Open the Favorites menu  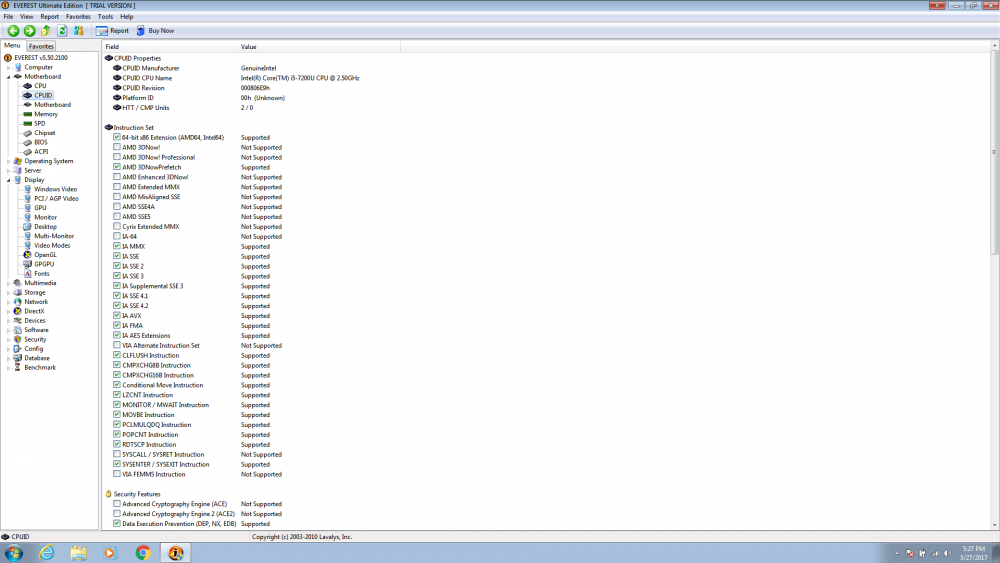point(78,17)
